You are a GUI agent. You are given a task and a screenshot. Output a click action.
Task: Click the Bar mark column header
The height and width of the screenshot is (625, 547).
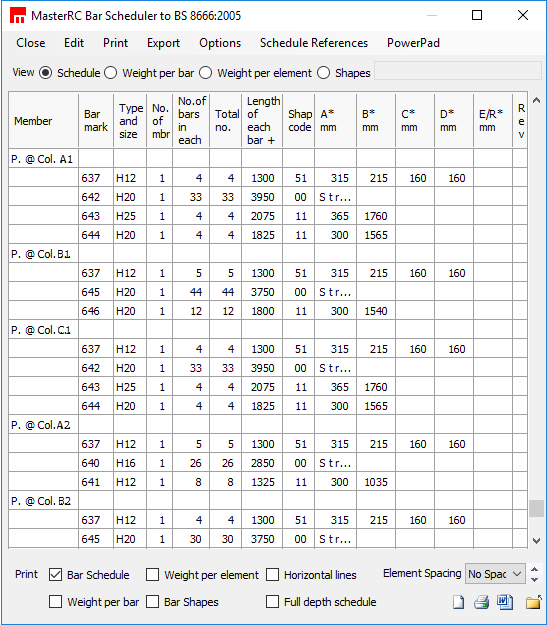pyautogui.click(x=96, y=121)
